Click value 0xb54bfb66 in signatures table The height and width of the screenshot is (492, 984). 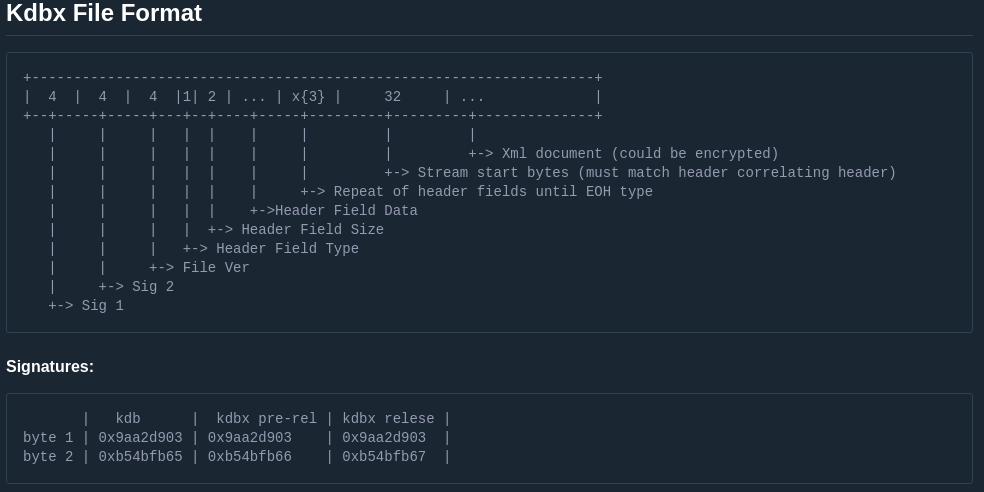[x=249, y=457]
